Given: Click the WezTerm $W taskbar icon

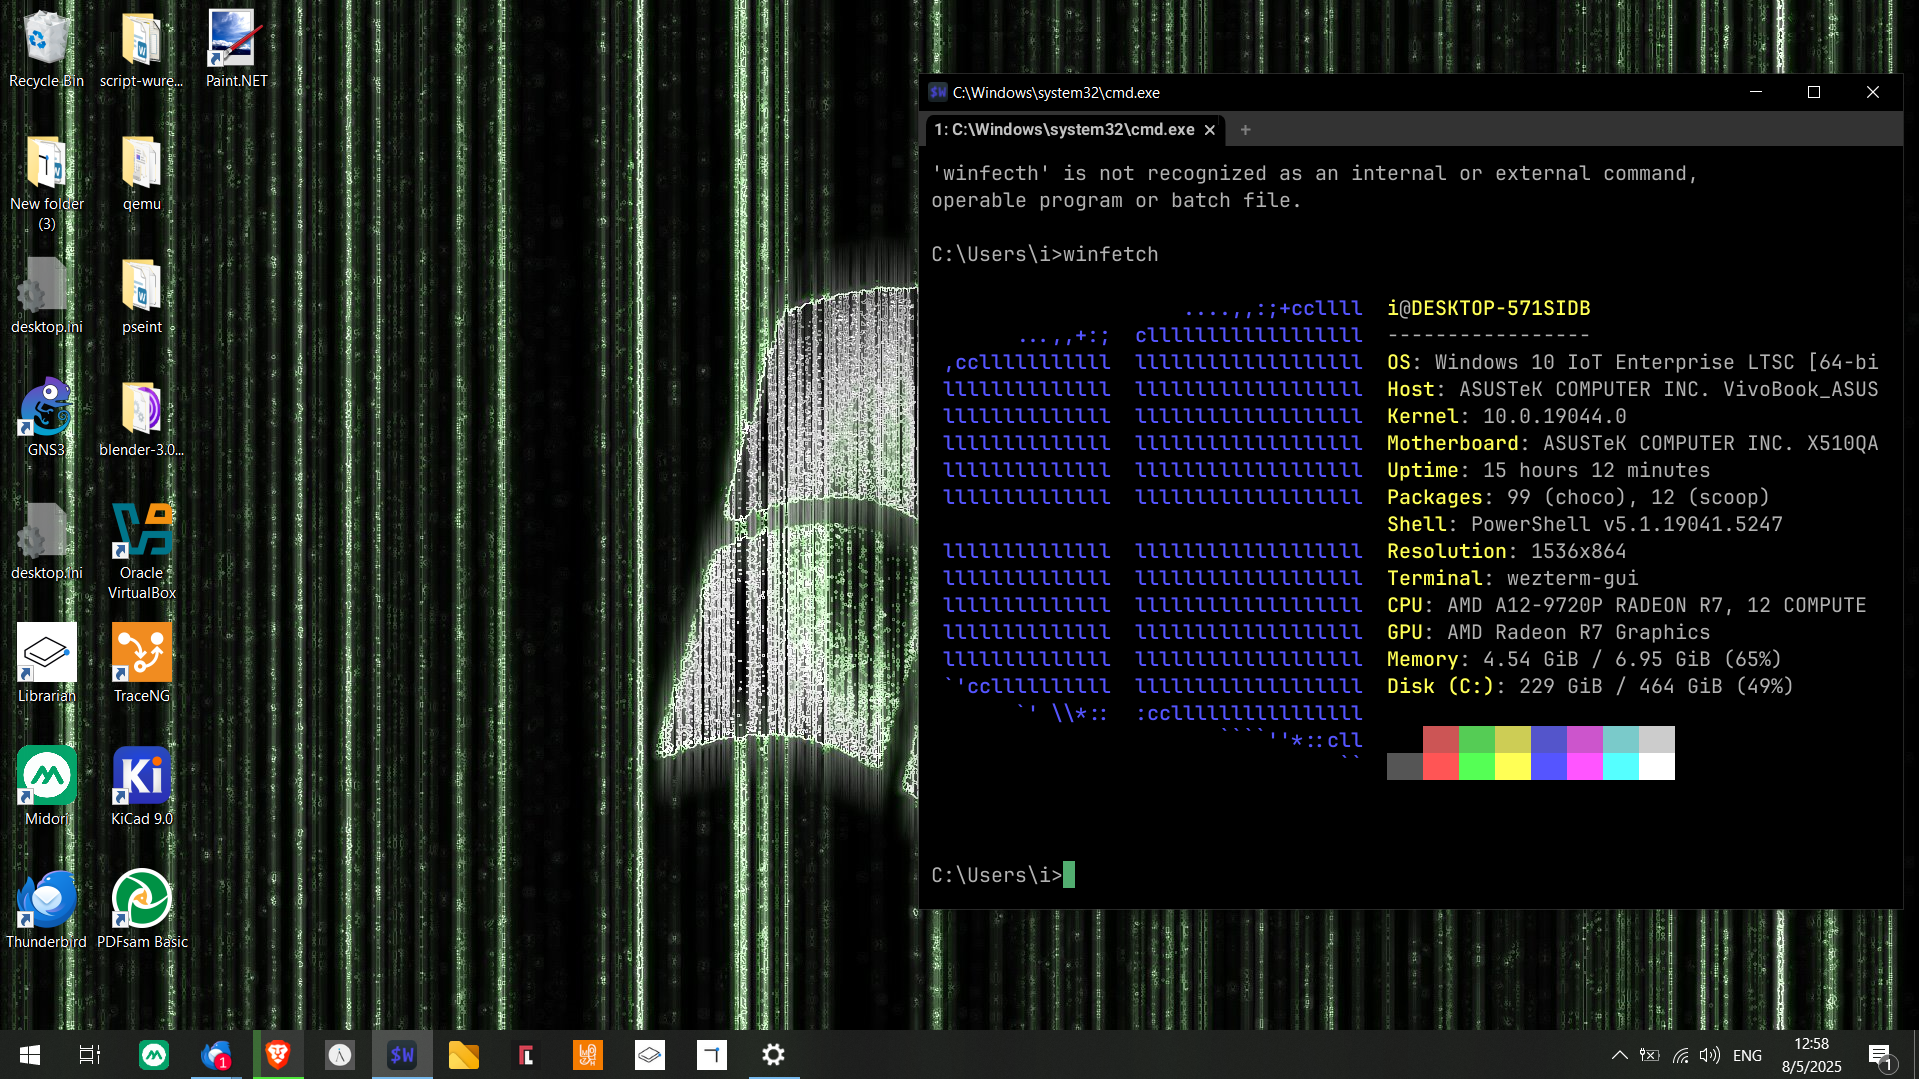Looking at the screenshot, I should coord(402,1055).
